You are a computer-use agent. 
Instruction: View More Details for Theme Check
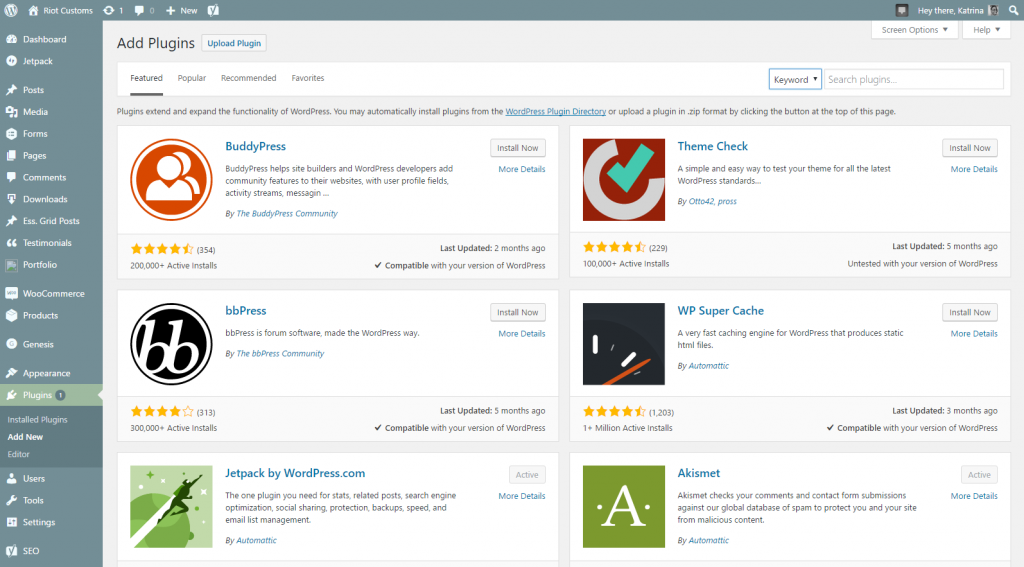[974, 169]
